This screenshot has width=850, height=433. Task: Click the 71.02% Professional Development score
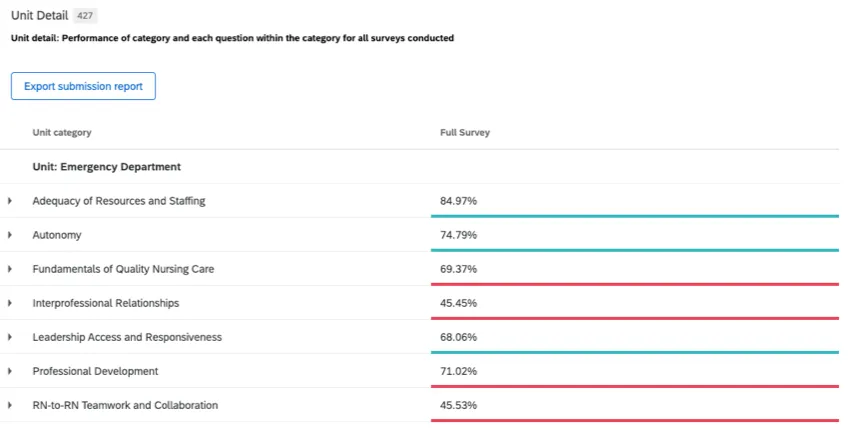[x=459, y=371]
